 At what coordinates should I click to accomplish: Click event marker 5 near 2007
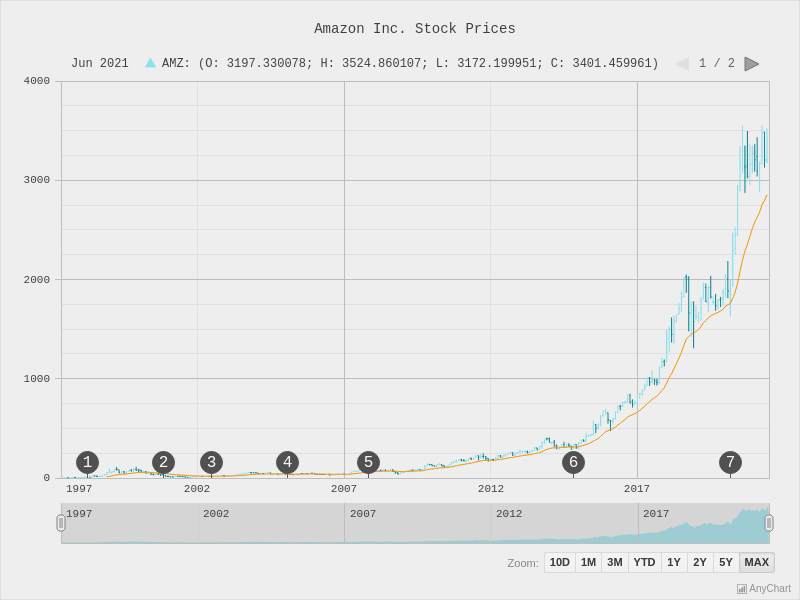[368, 462]
